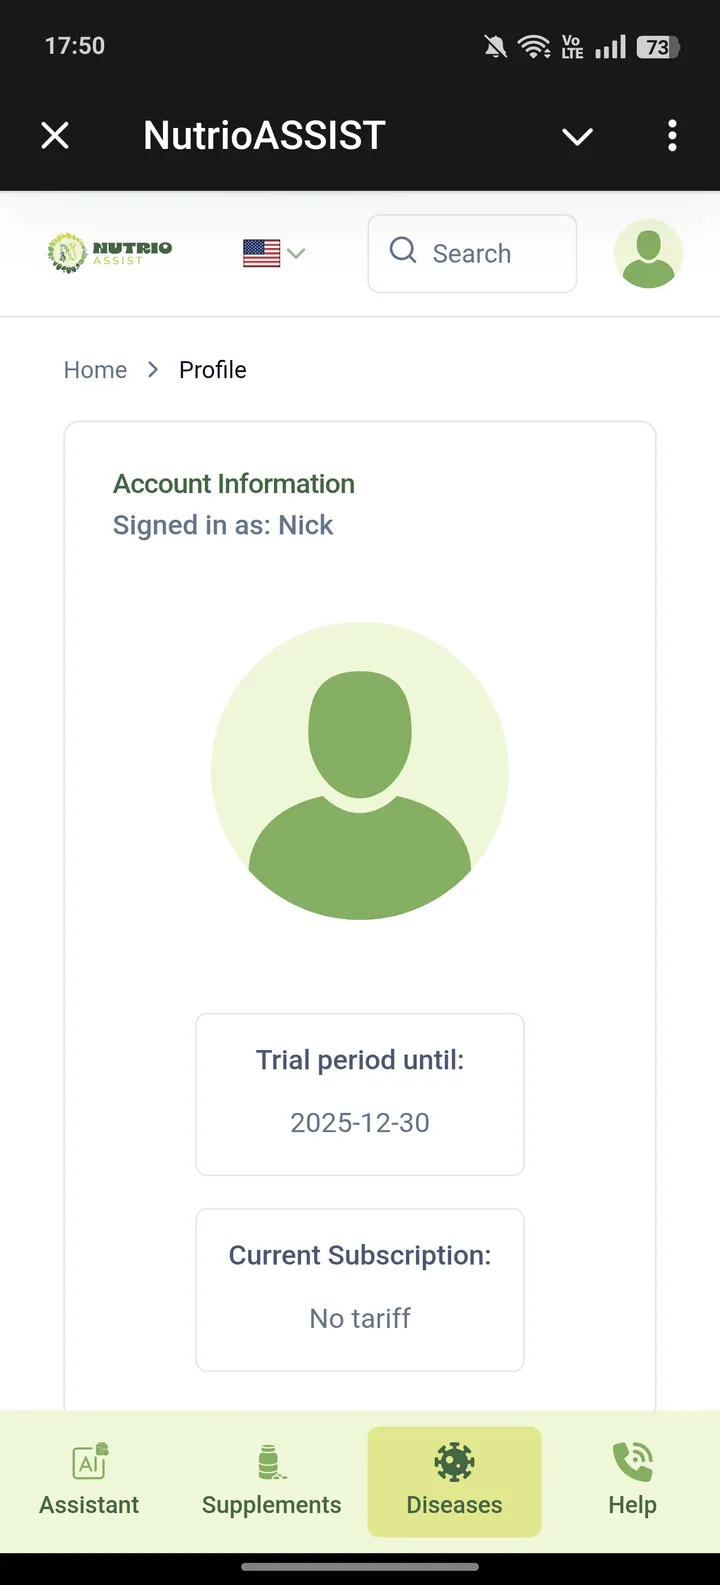Select the Diseases tab
720x1585 pixels.
[454, 1481]
